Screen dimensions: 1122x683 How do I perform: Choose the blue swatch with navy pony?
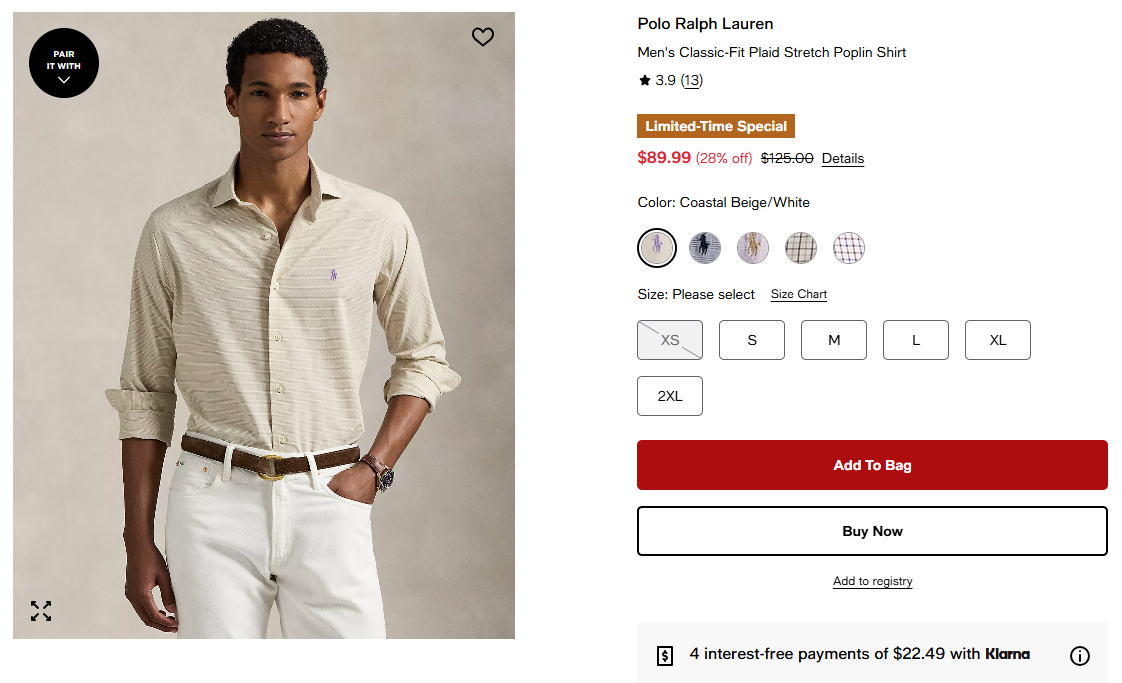click(705, 247)
